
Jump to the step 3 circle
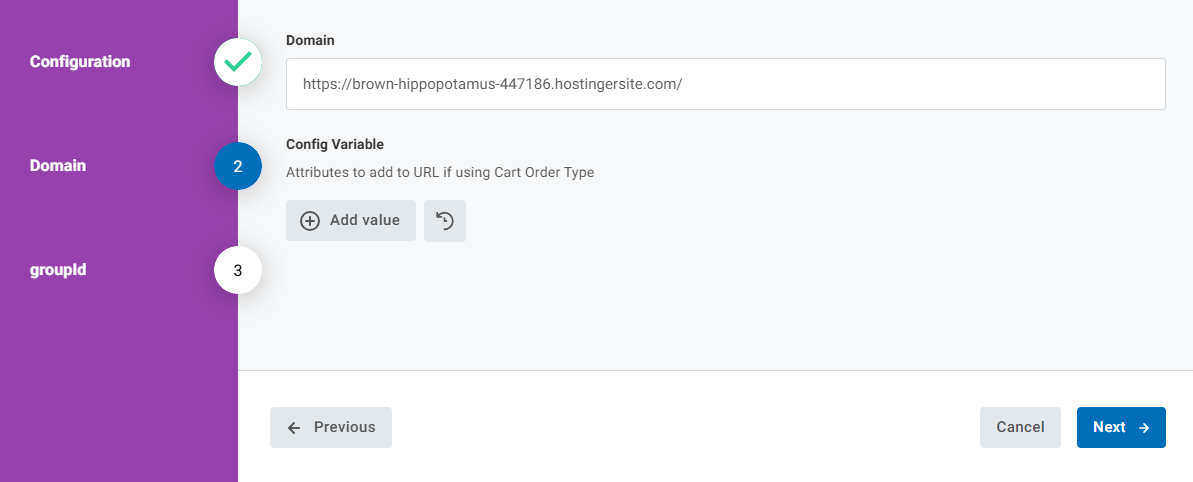pos(238,270)
